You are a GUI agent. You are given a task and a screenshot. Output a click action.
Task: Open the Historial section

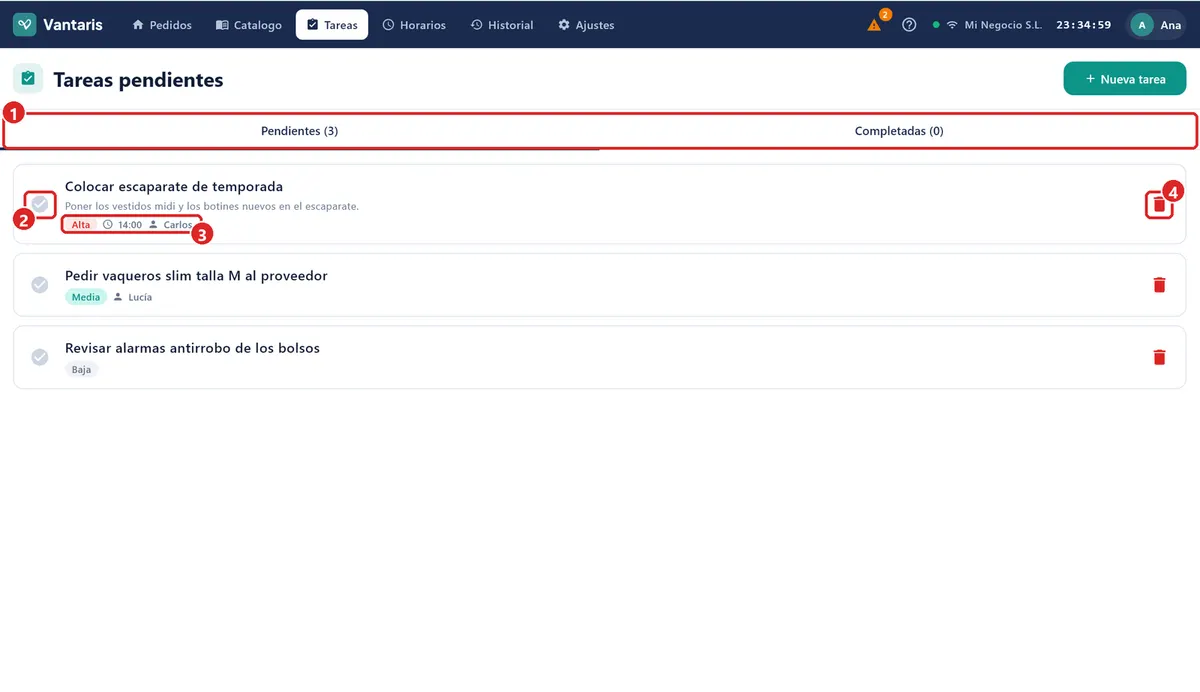click(x=502, y=25)
